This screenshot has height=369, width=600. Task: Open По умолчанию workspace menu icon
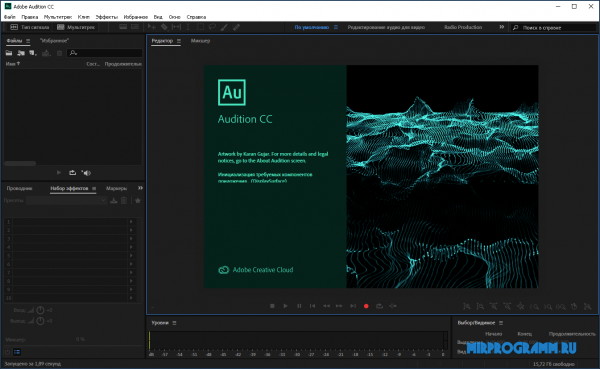(x=336, y=27)
